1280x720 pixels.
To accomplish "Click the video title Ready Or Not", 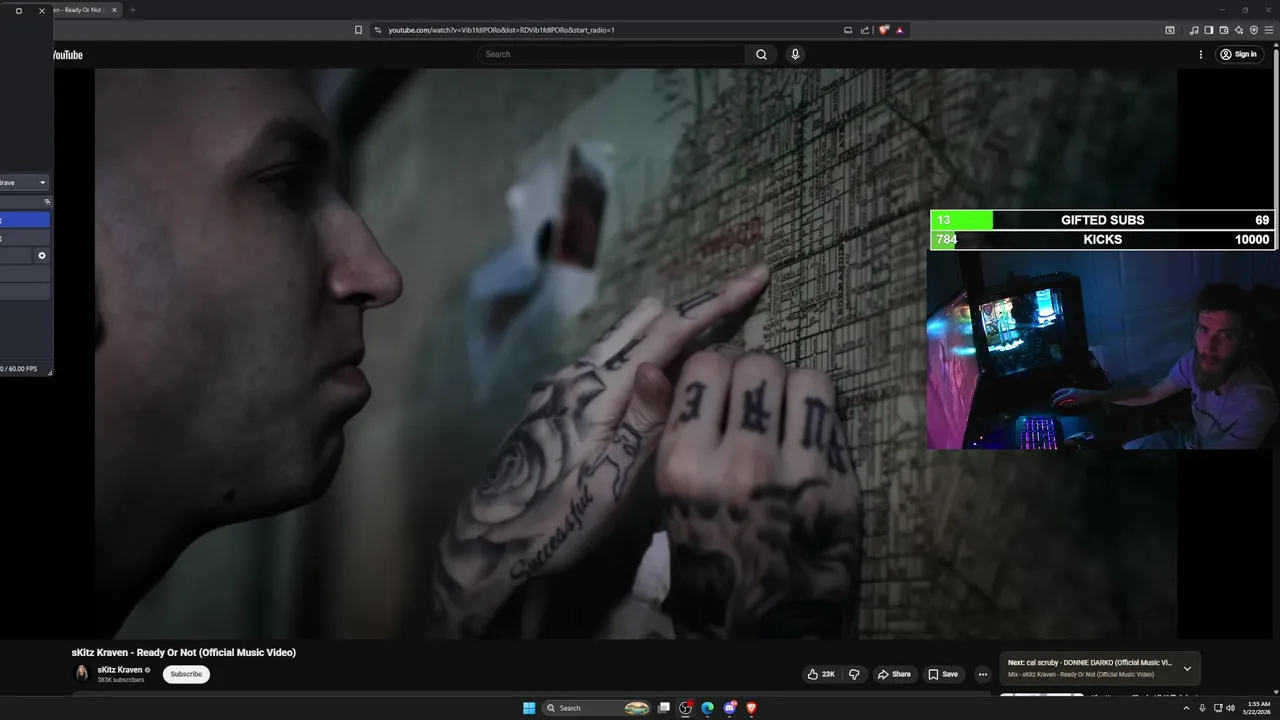I will 184,653.
